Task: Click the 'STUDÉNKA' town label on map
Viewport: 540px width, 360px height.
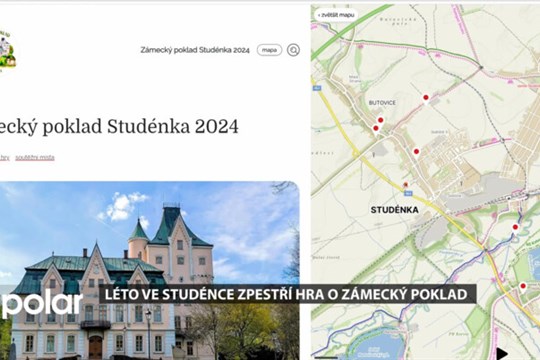Action: click(x=395, y=210)
